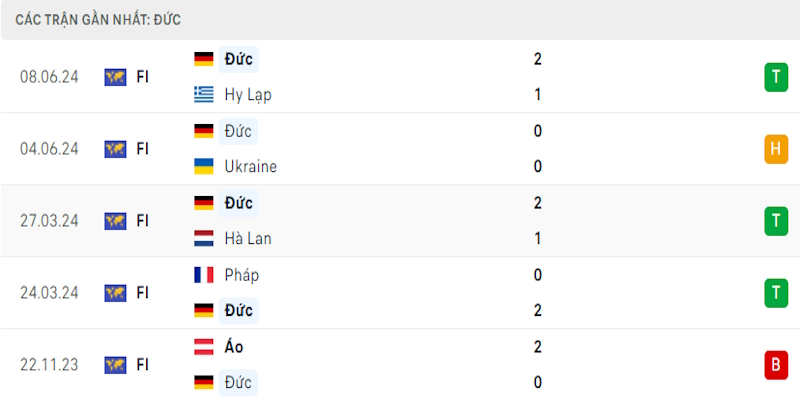This screenshot has height=400, width=800.
Task: Click the competition icon beside 04.06.24
Action: pyautogui.click(x=115, y=149)
